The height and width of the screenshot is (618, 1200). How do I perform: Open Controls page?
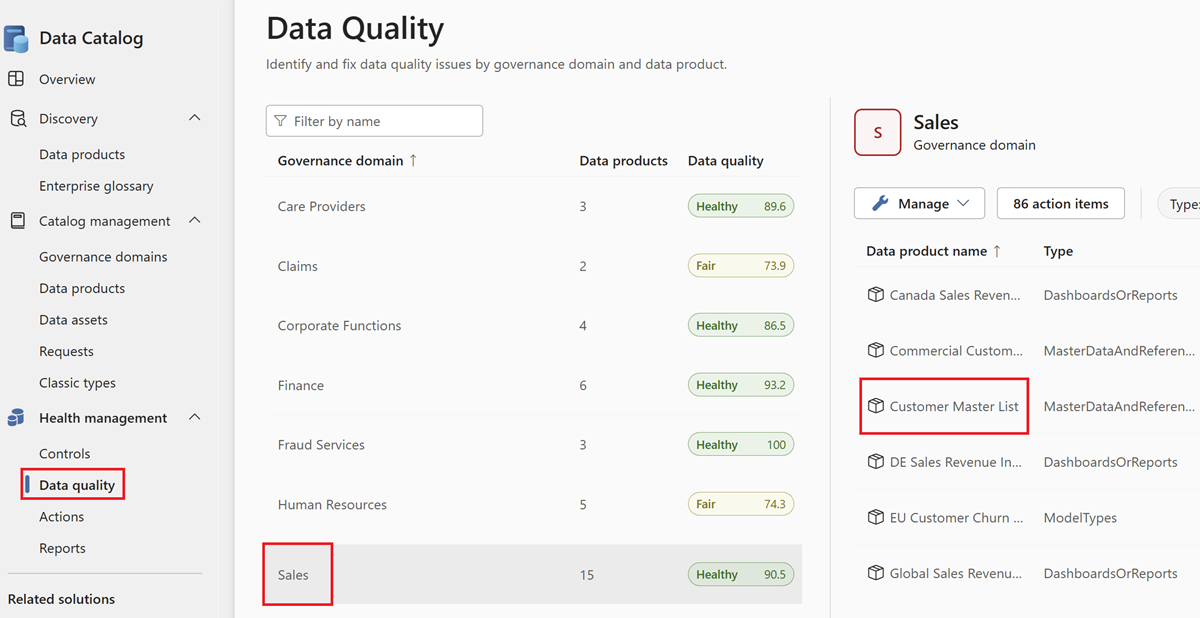point(65,454)
